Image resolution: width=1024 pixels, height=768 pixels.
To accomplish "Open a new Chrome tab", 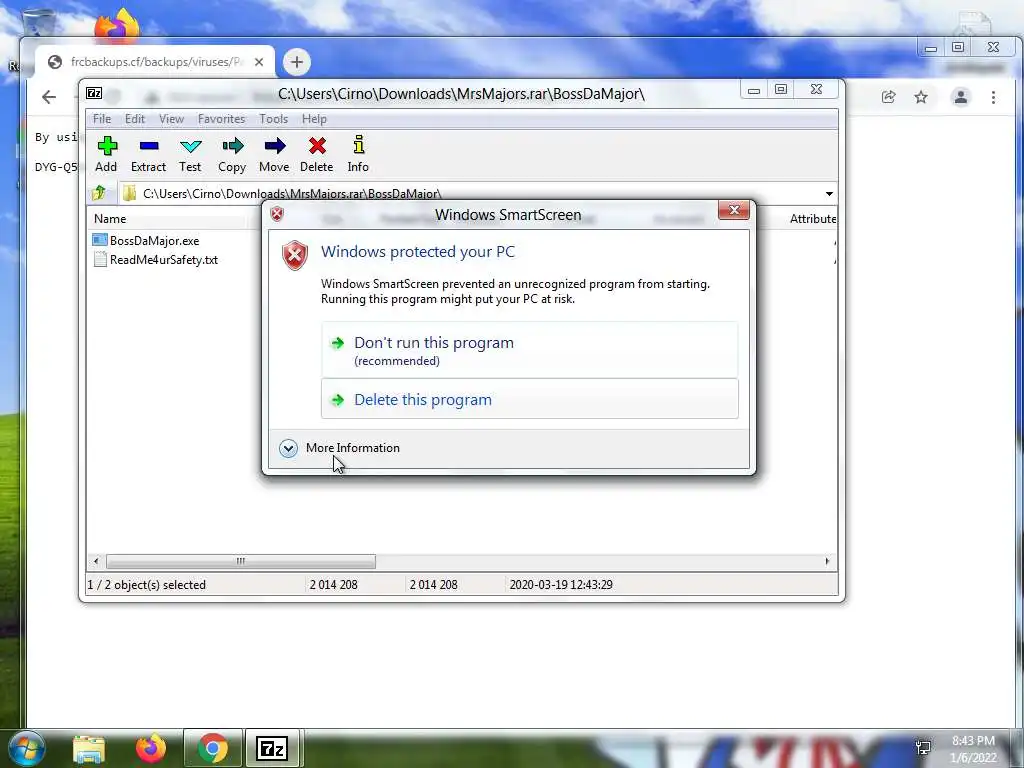I will click(x=297, y=62).
